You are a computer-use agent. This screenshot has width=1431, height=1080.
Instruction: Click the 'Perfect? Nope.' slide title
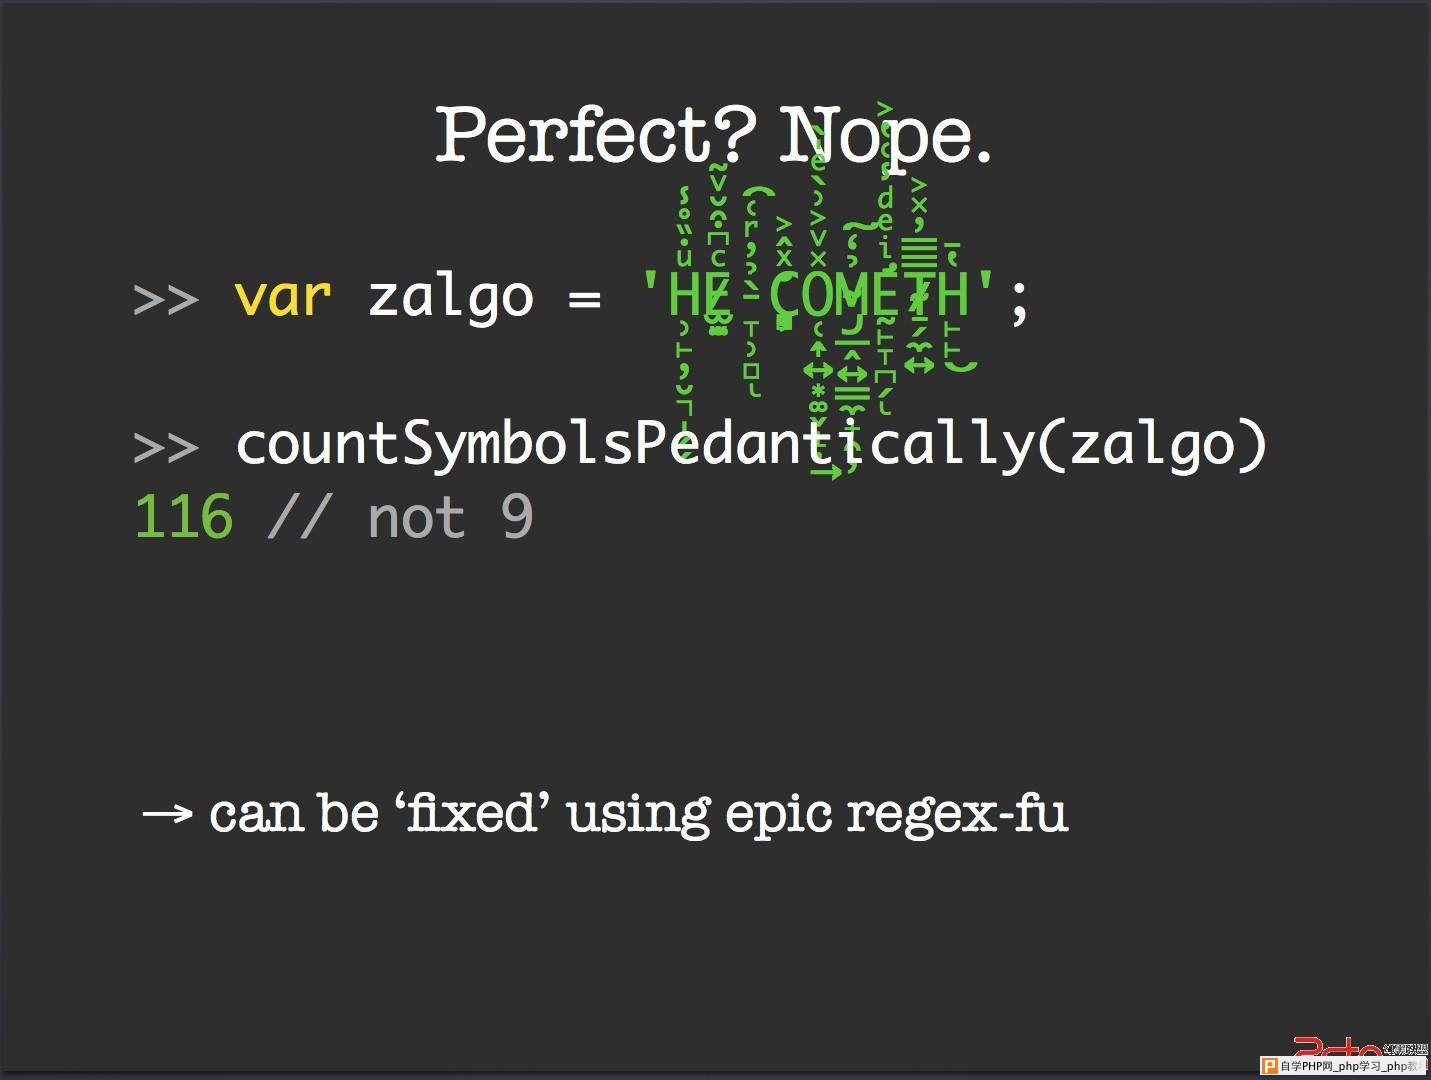click(714, 135)
